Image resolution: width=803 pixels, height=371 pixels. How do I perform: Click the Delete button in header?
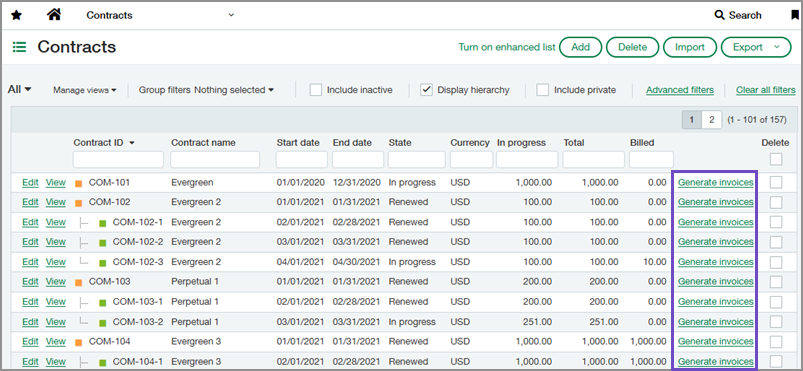point(632,47)
